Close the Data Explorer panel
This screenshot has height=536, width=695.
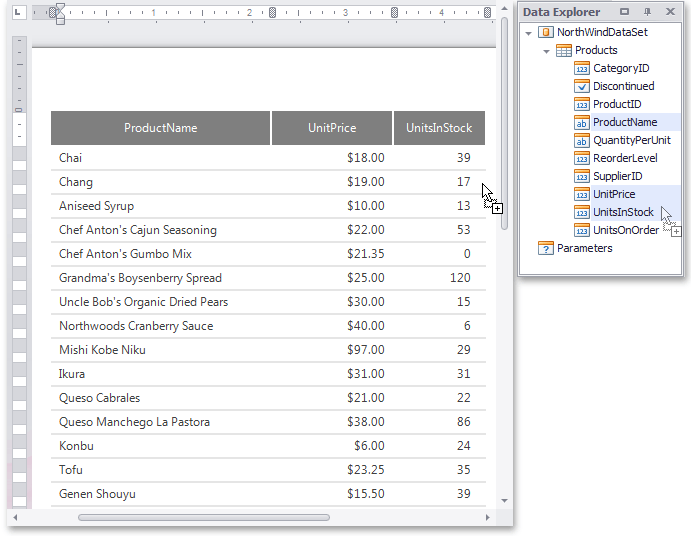[670, 12]
